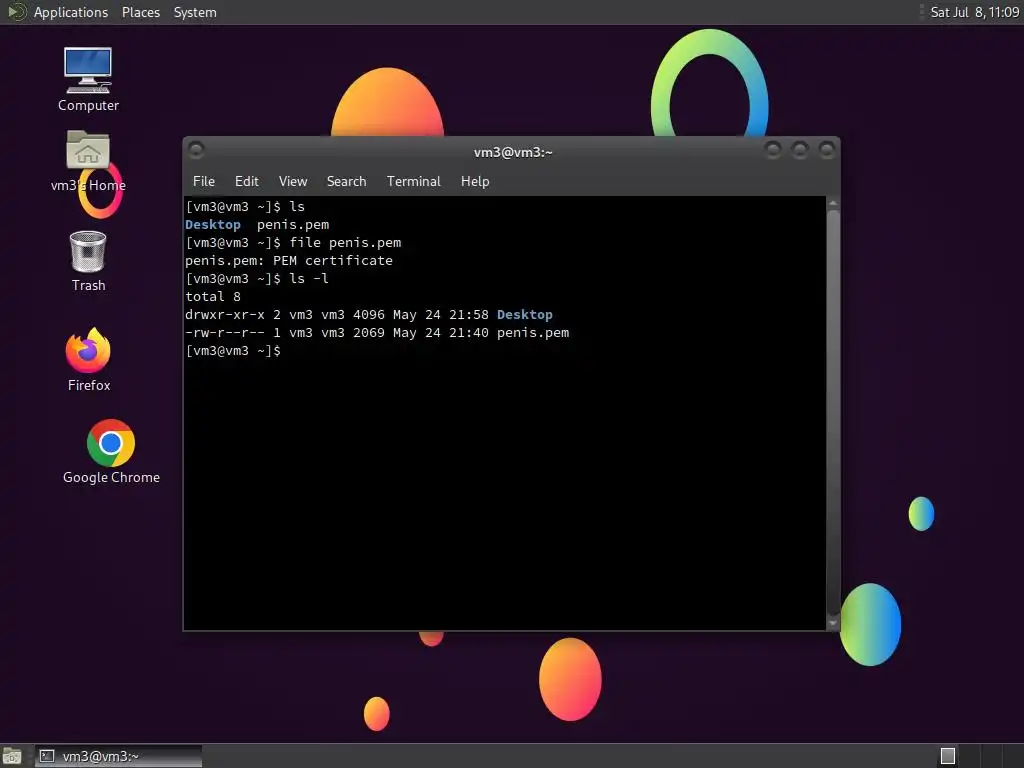Click the terminal vertical scrollbar track

833,413
